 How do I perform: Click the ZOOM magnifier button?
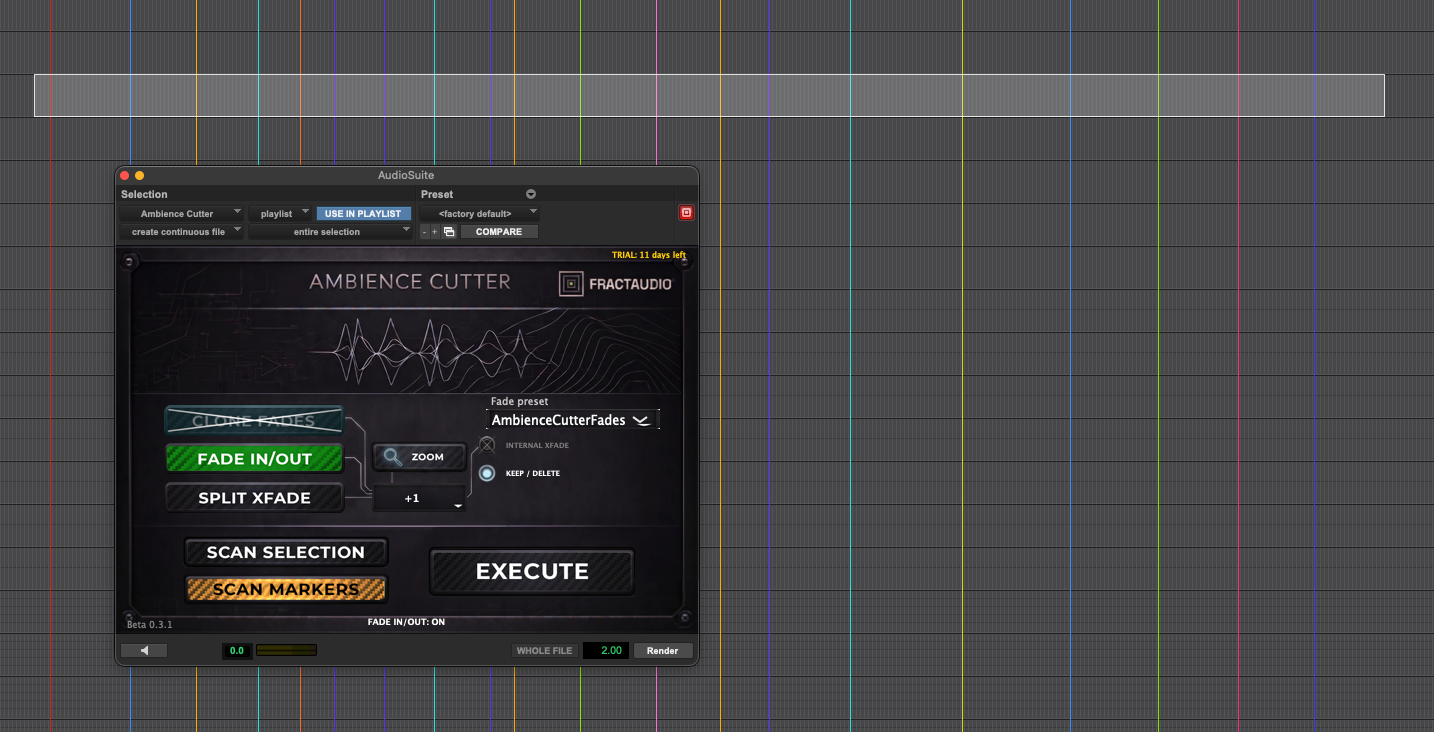tap(419, 457)
